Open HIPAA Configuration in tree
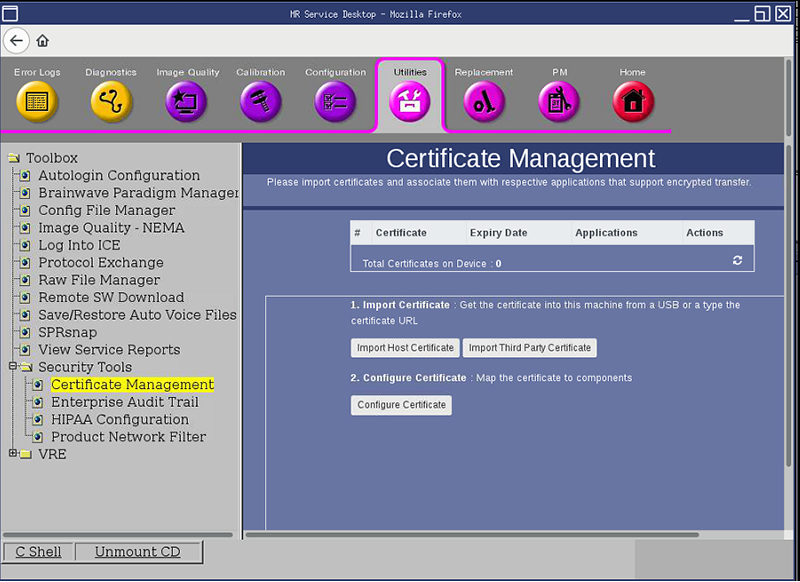 coord(119,419)
